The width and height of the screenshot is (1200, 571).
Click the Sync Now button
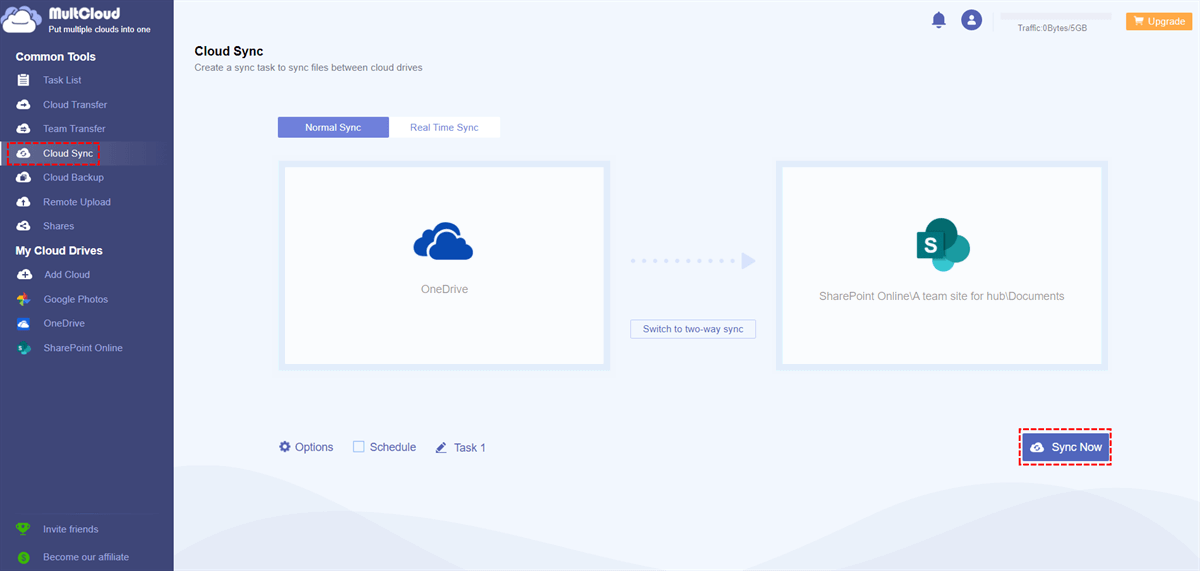click(x=1065, y=447)
